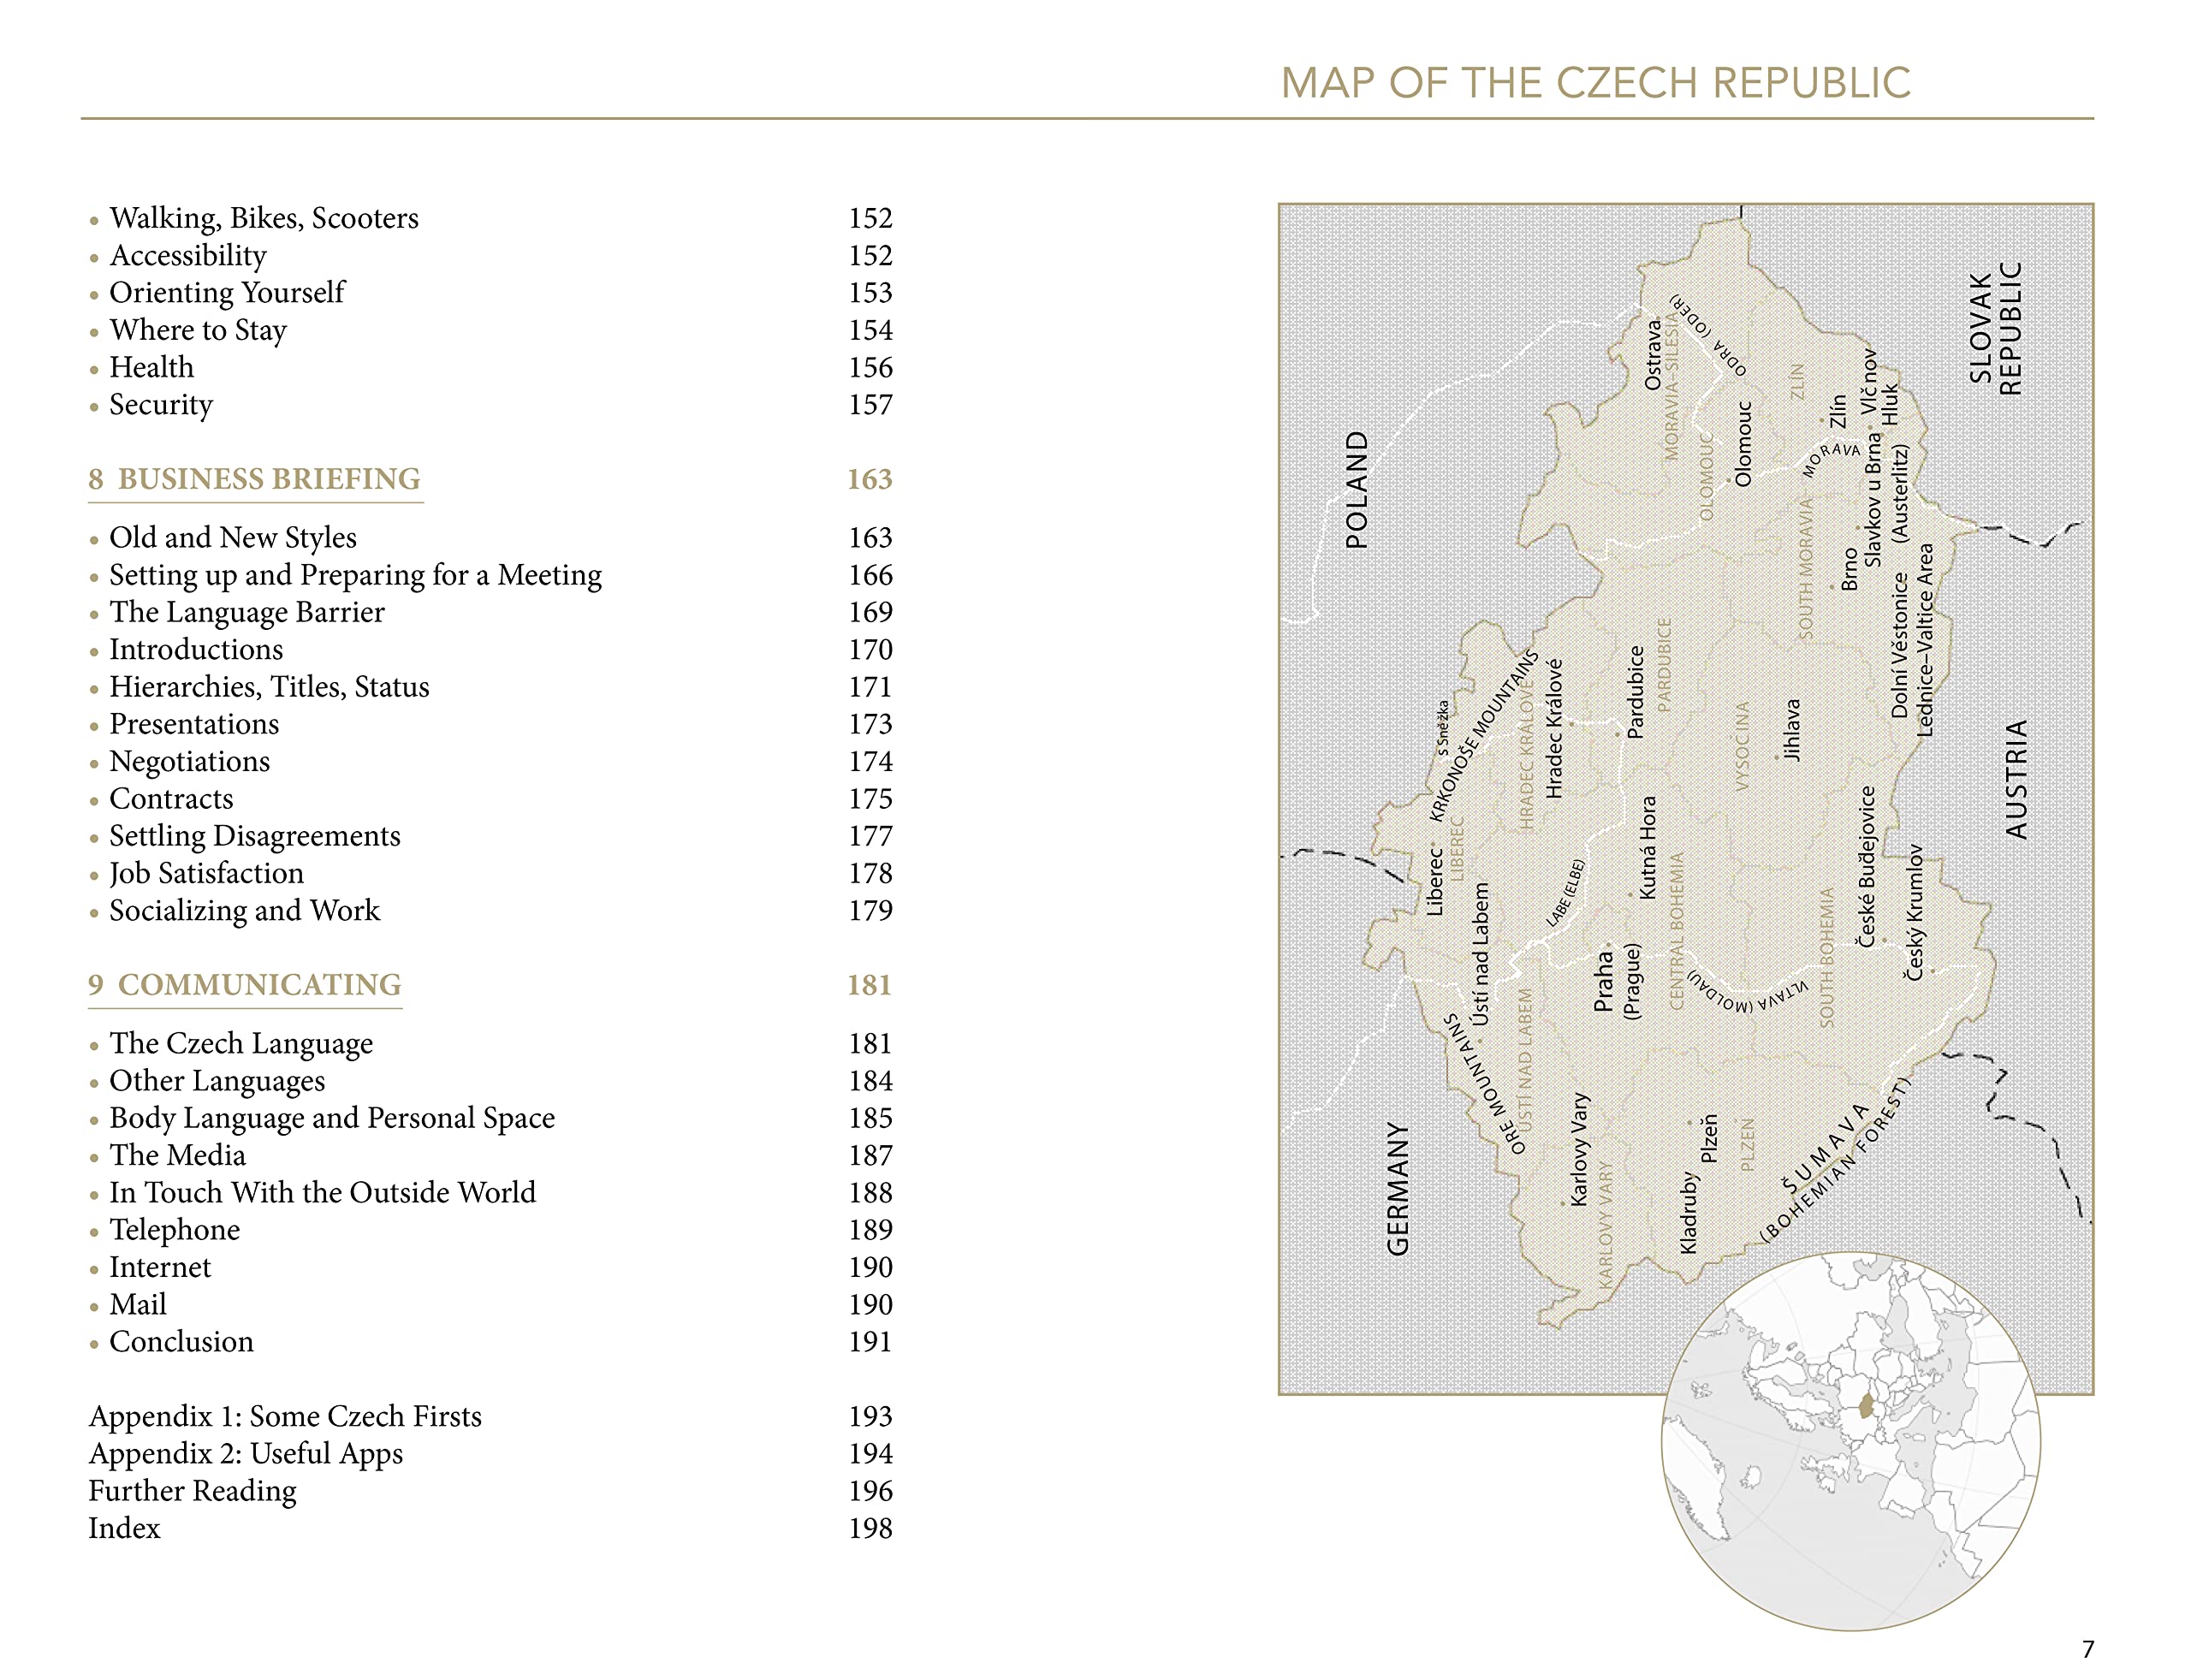The height and width of the screenshot is (1680, 2191).
Task: Click page number 7
Action: click(x=2087, y=1649)
